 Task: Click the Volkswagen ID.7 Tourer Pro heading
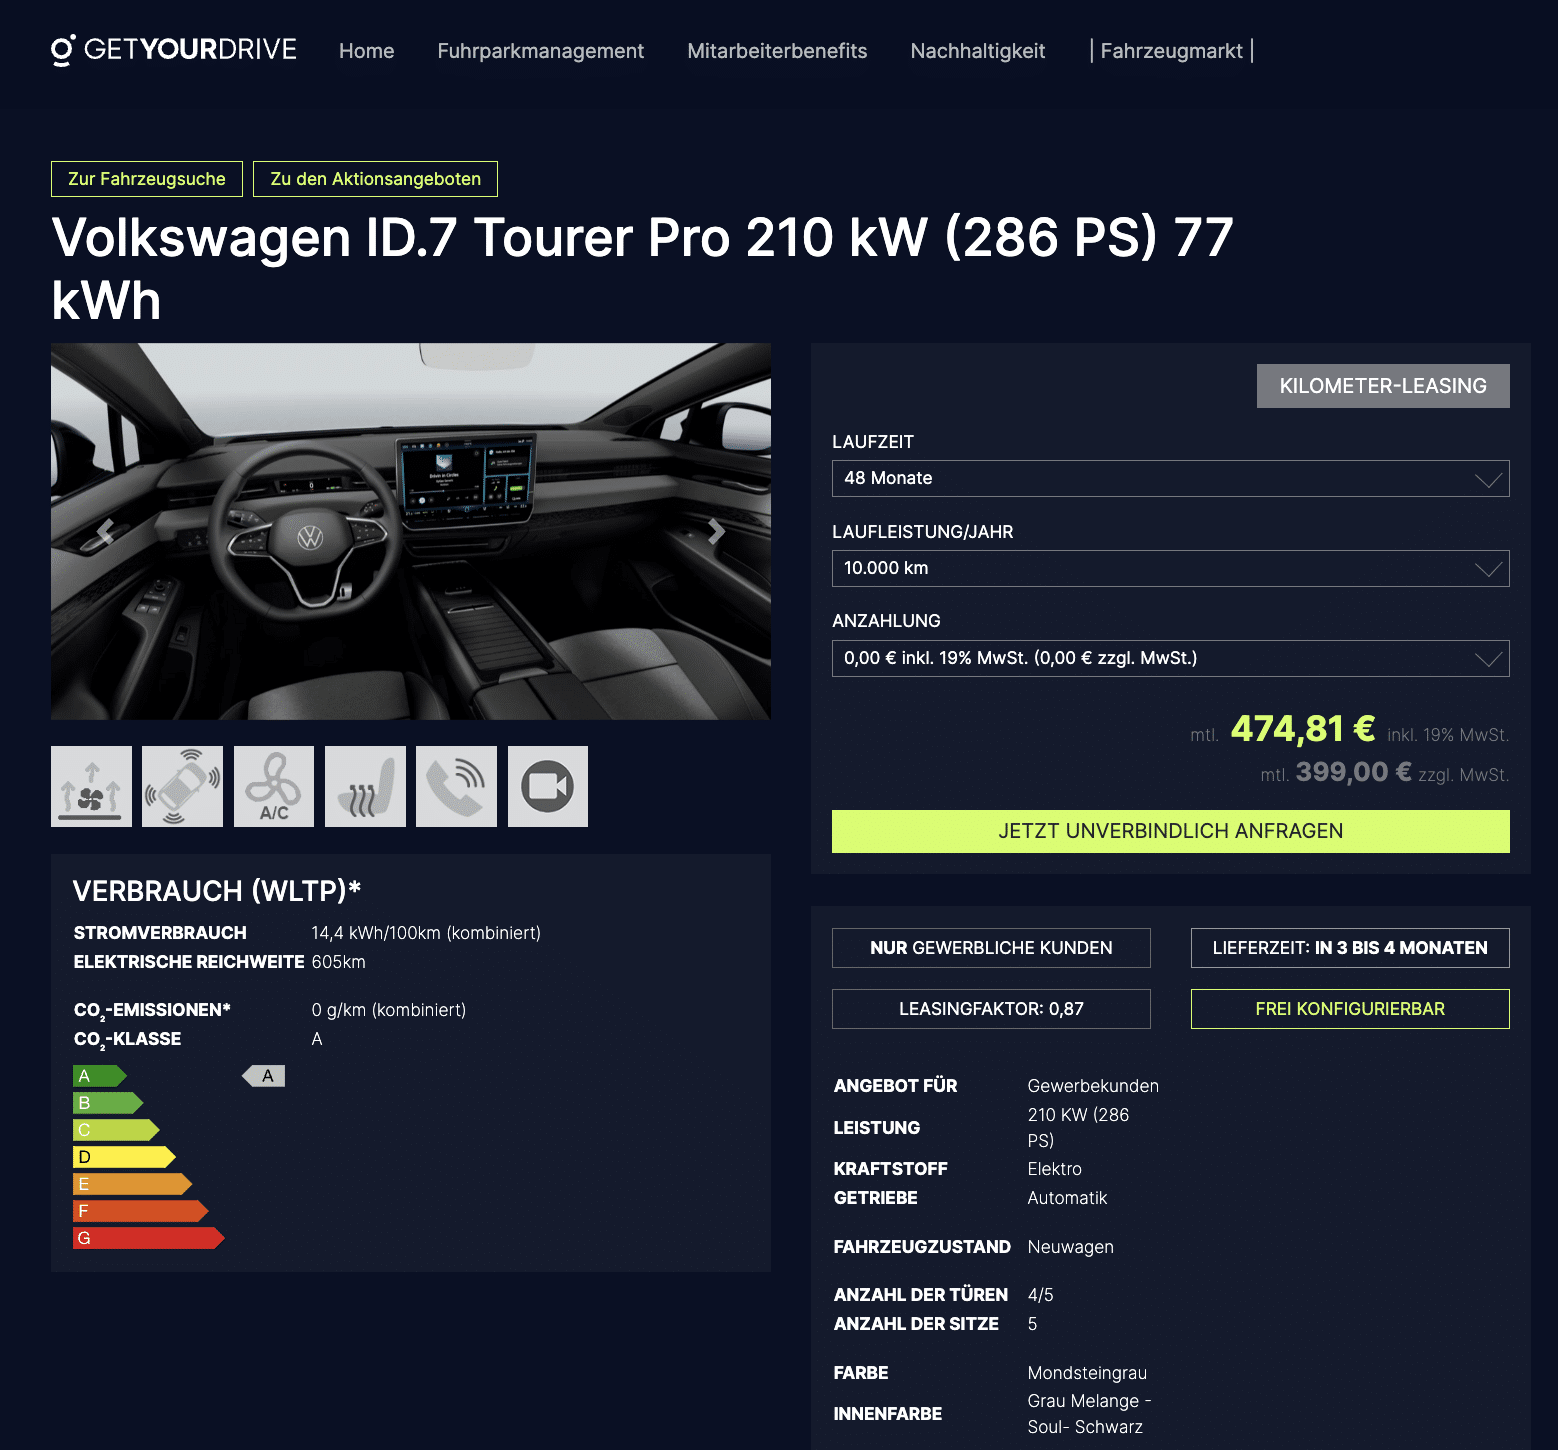click(x=642, y=269)
